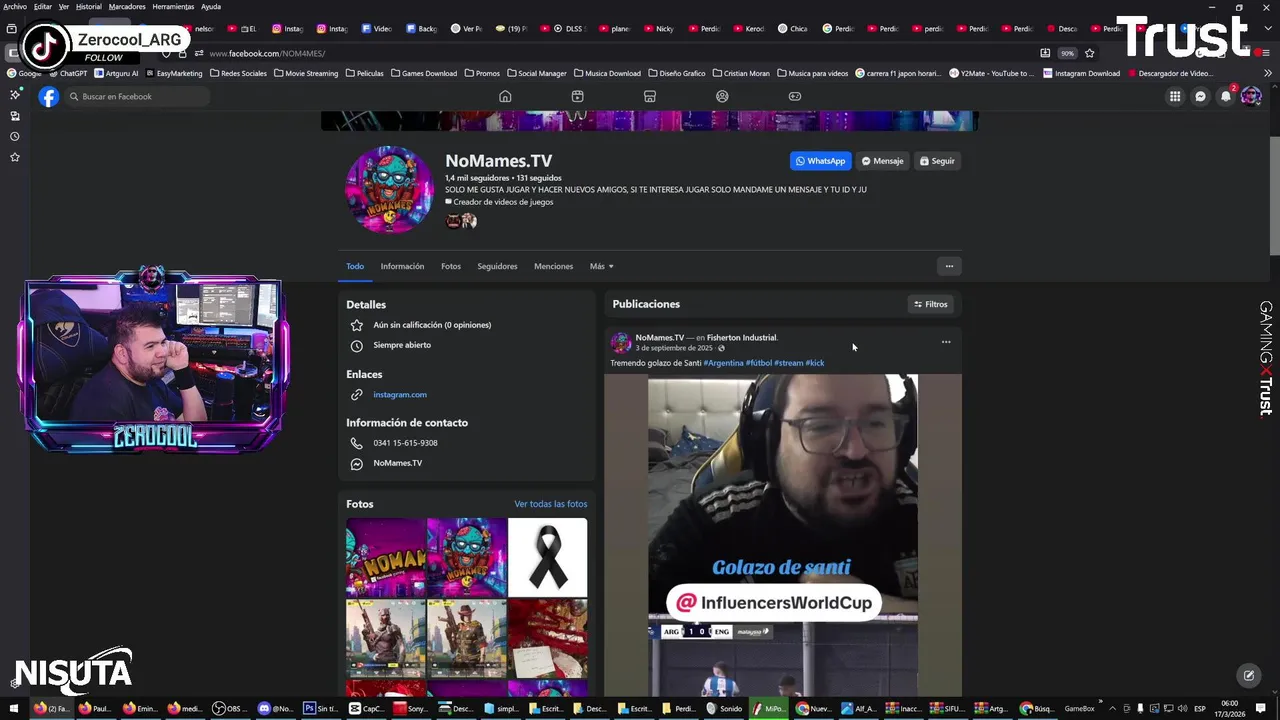Viewport: 1280px width, 720px height.
Task: Open Facebook Gaming controller icon
Action: 795,96
